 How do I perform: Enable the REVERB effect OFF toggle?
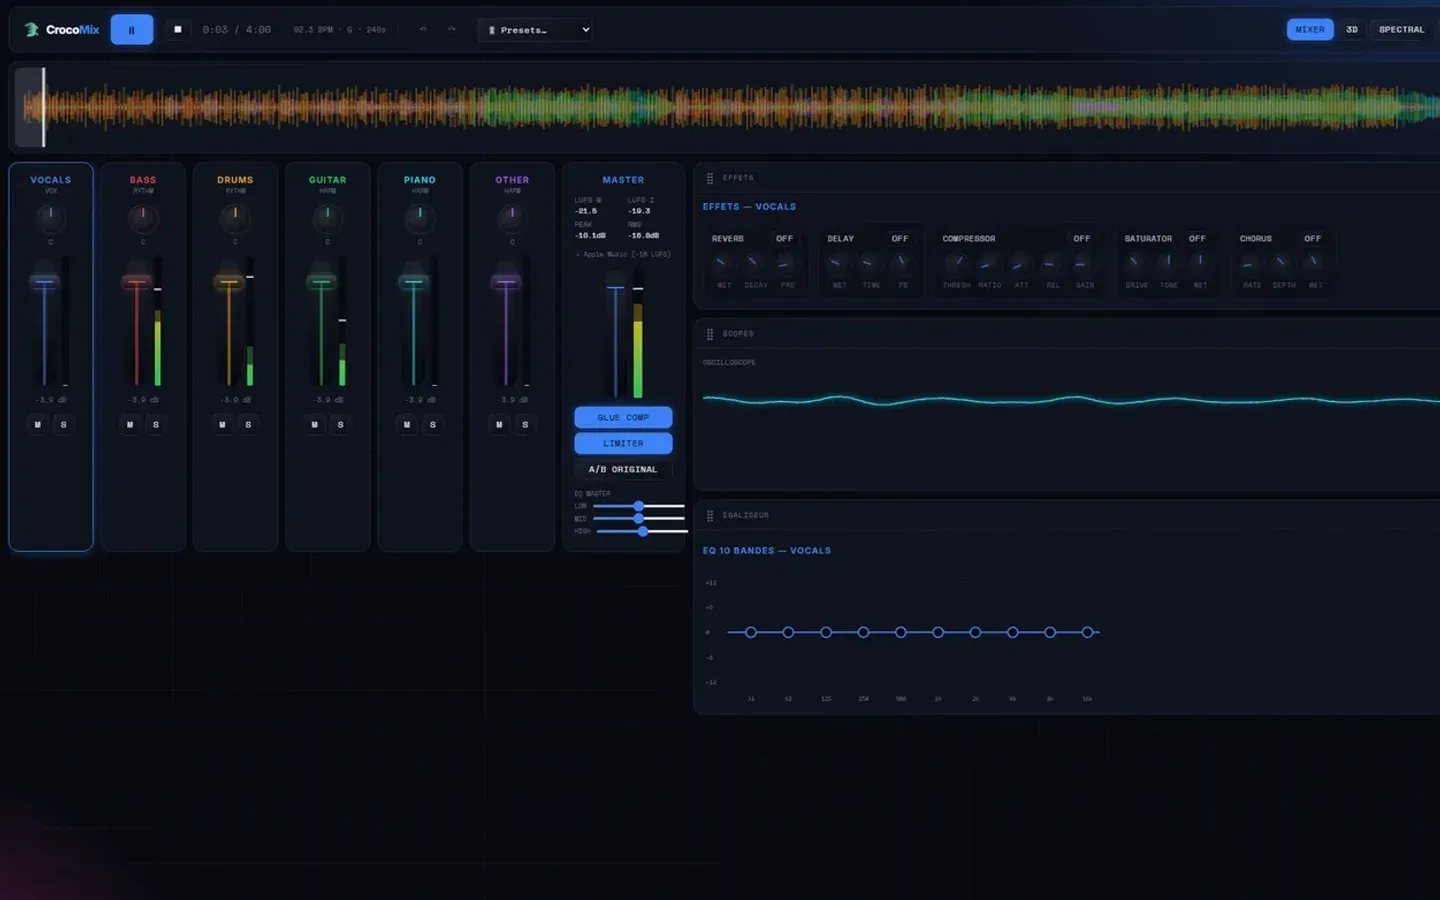[x=784, y=239]
